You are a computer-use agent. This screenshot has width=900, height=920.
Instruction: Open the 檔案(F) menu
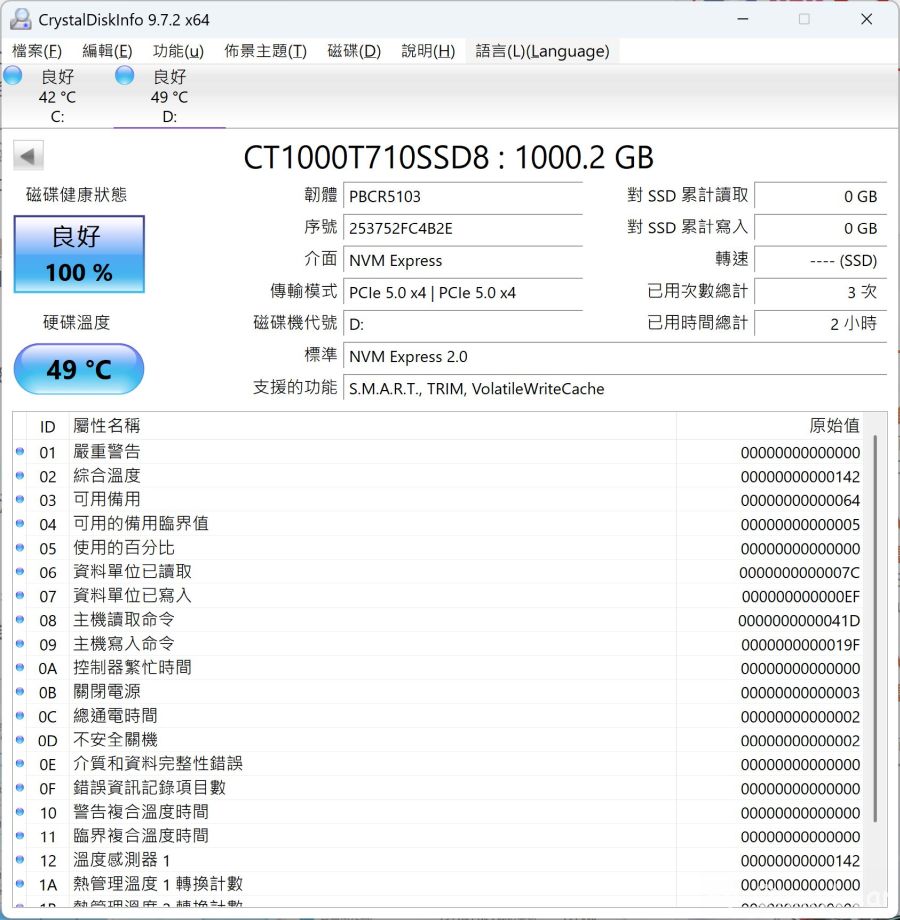[37, 51]
